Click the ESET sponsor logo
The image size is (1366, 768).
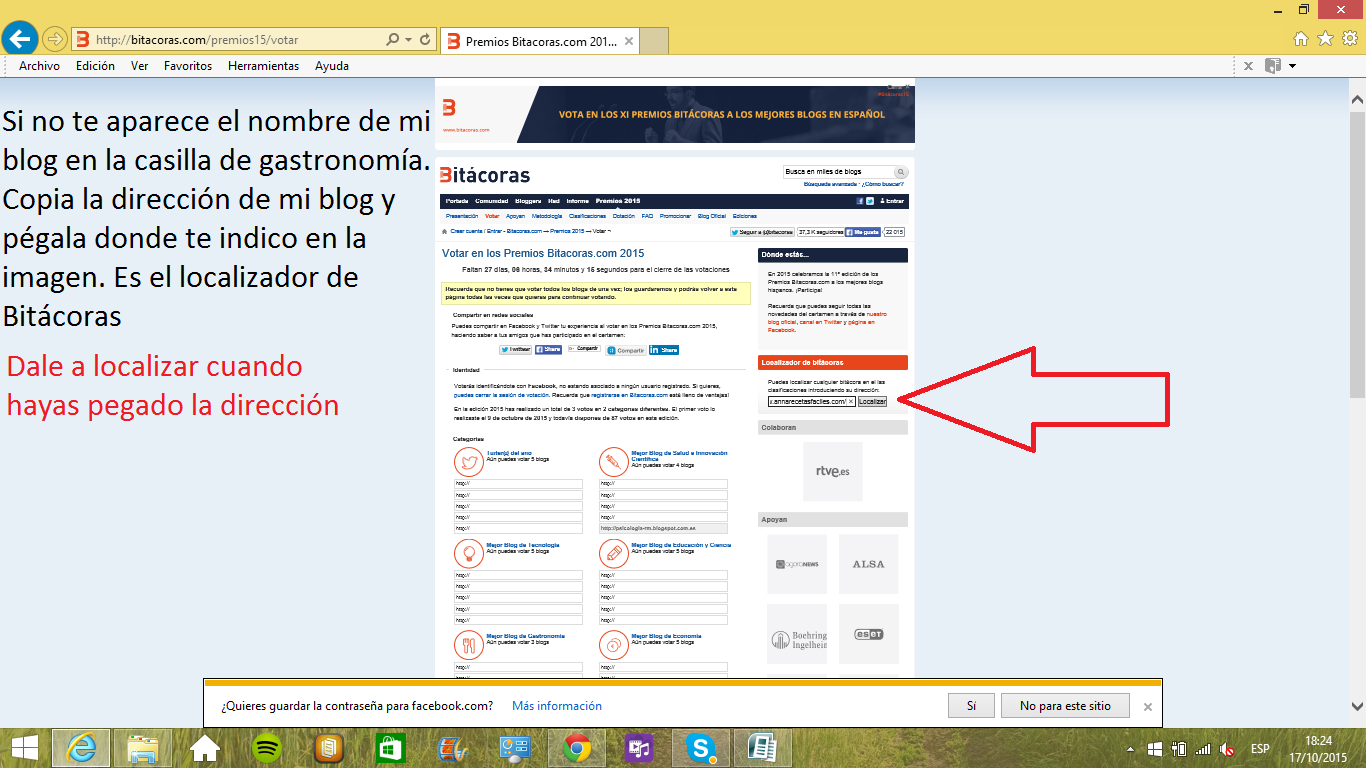[x=868, y=634]
